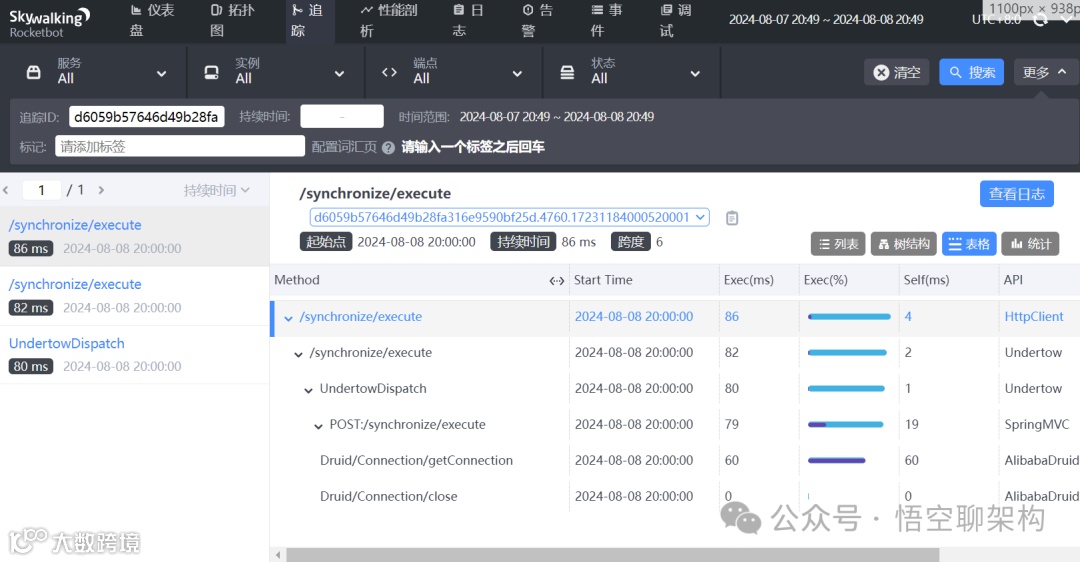The image size is (1080, 562).
Task: Click the horizontal scrollbar of the table
Action: [x=612, y=555]
